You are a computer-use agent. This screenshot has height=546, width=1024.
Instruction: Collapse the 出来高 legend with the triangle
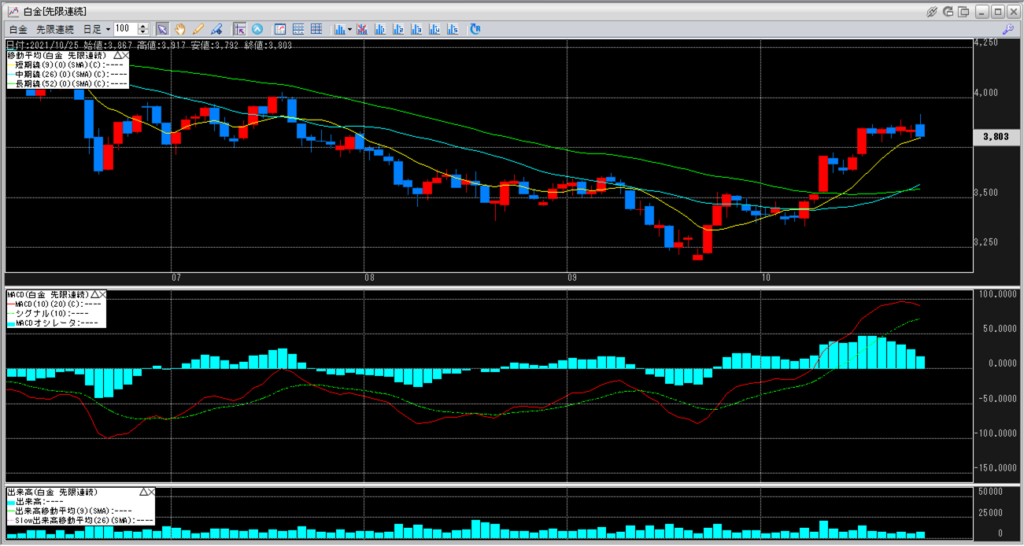coord(143,492)
